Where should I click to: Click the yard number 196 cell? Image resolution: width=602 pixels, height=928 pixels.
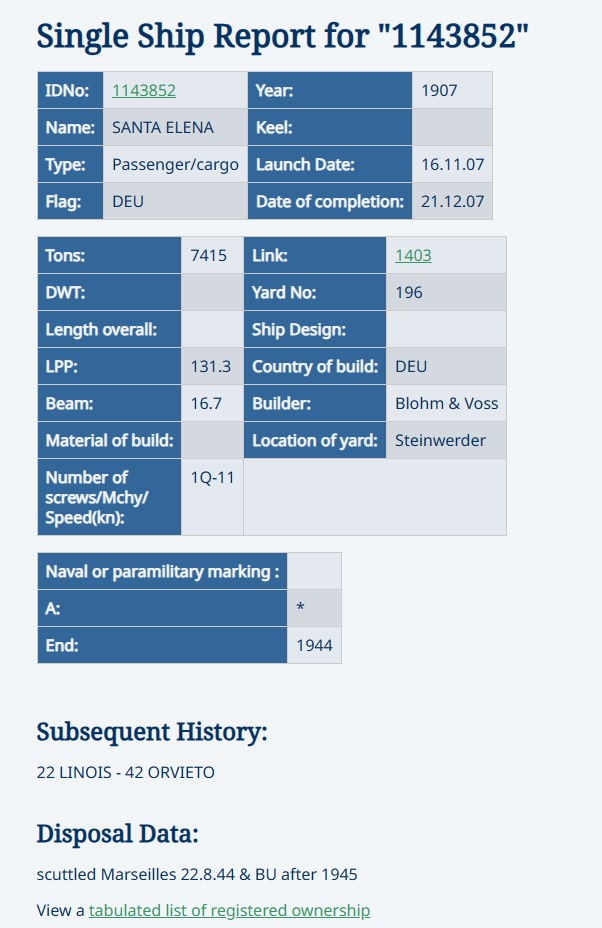[409, 292]
